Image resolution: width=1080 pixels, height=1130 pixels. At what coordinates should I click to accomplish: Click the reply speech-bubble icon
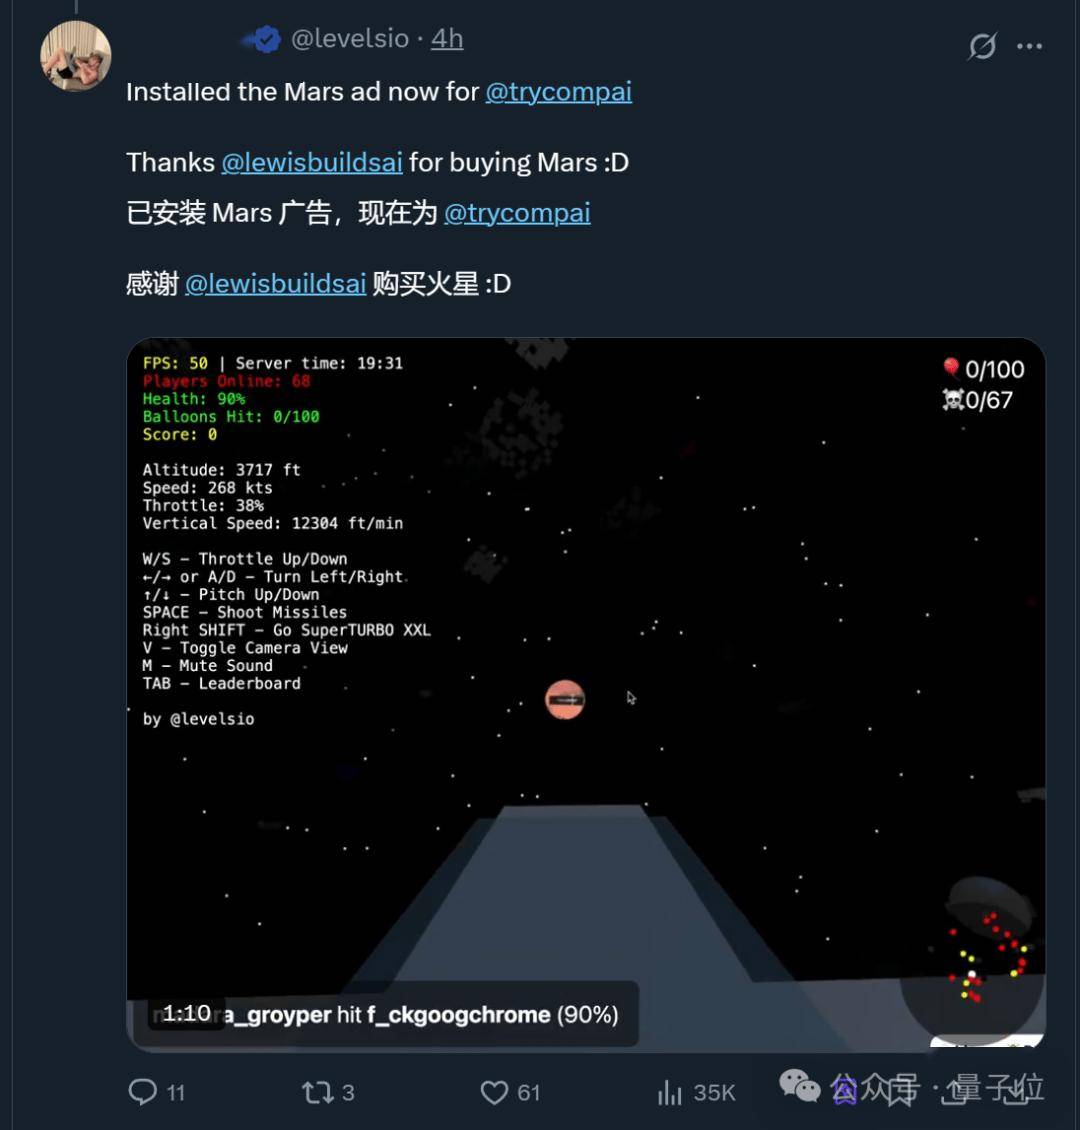pyautogui.click(x=143, y=1092)
